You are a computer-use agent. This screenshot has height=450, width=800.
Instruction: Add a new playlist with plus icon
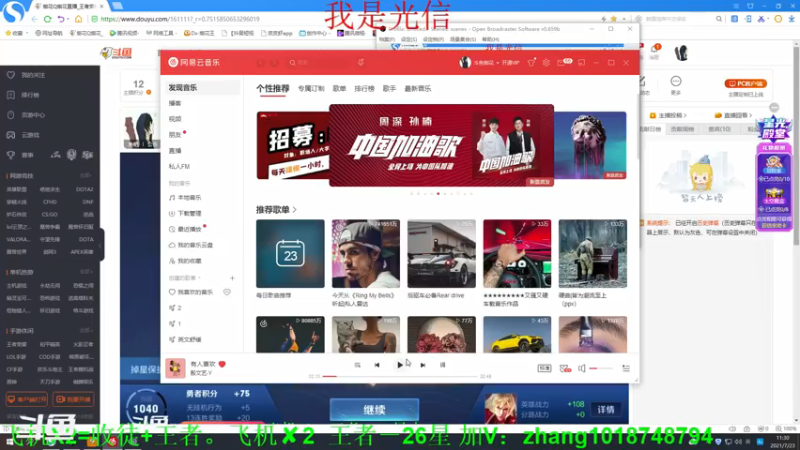232,278
